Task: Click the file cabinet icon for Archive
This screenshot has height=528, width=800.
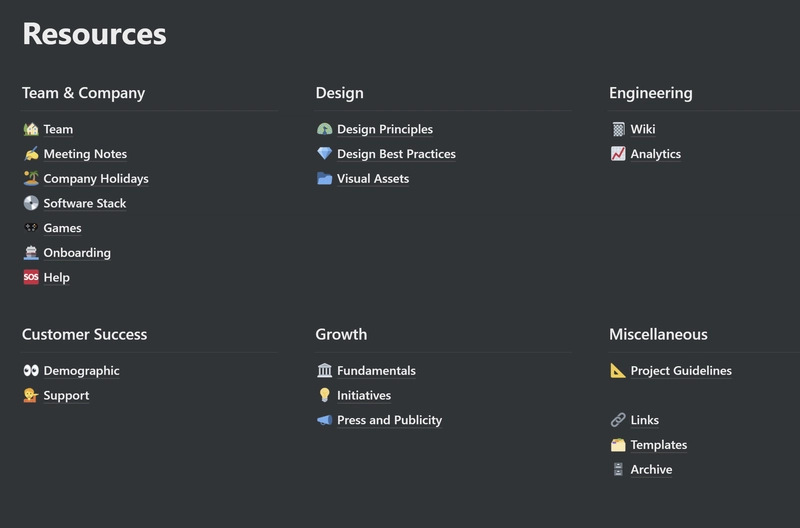Action: 618,469
